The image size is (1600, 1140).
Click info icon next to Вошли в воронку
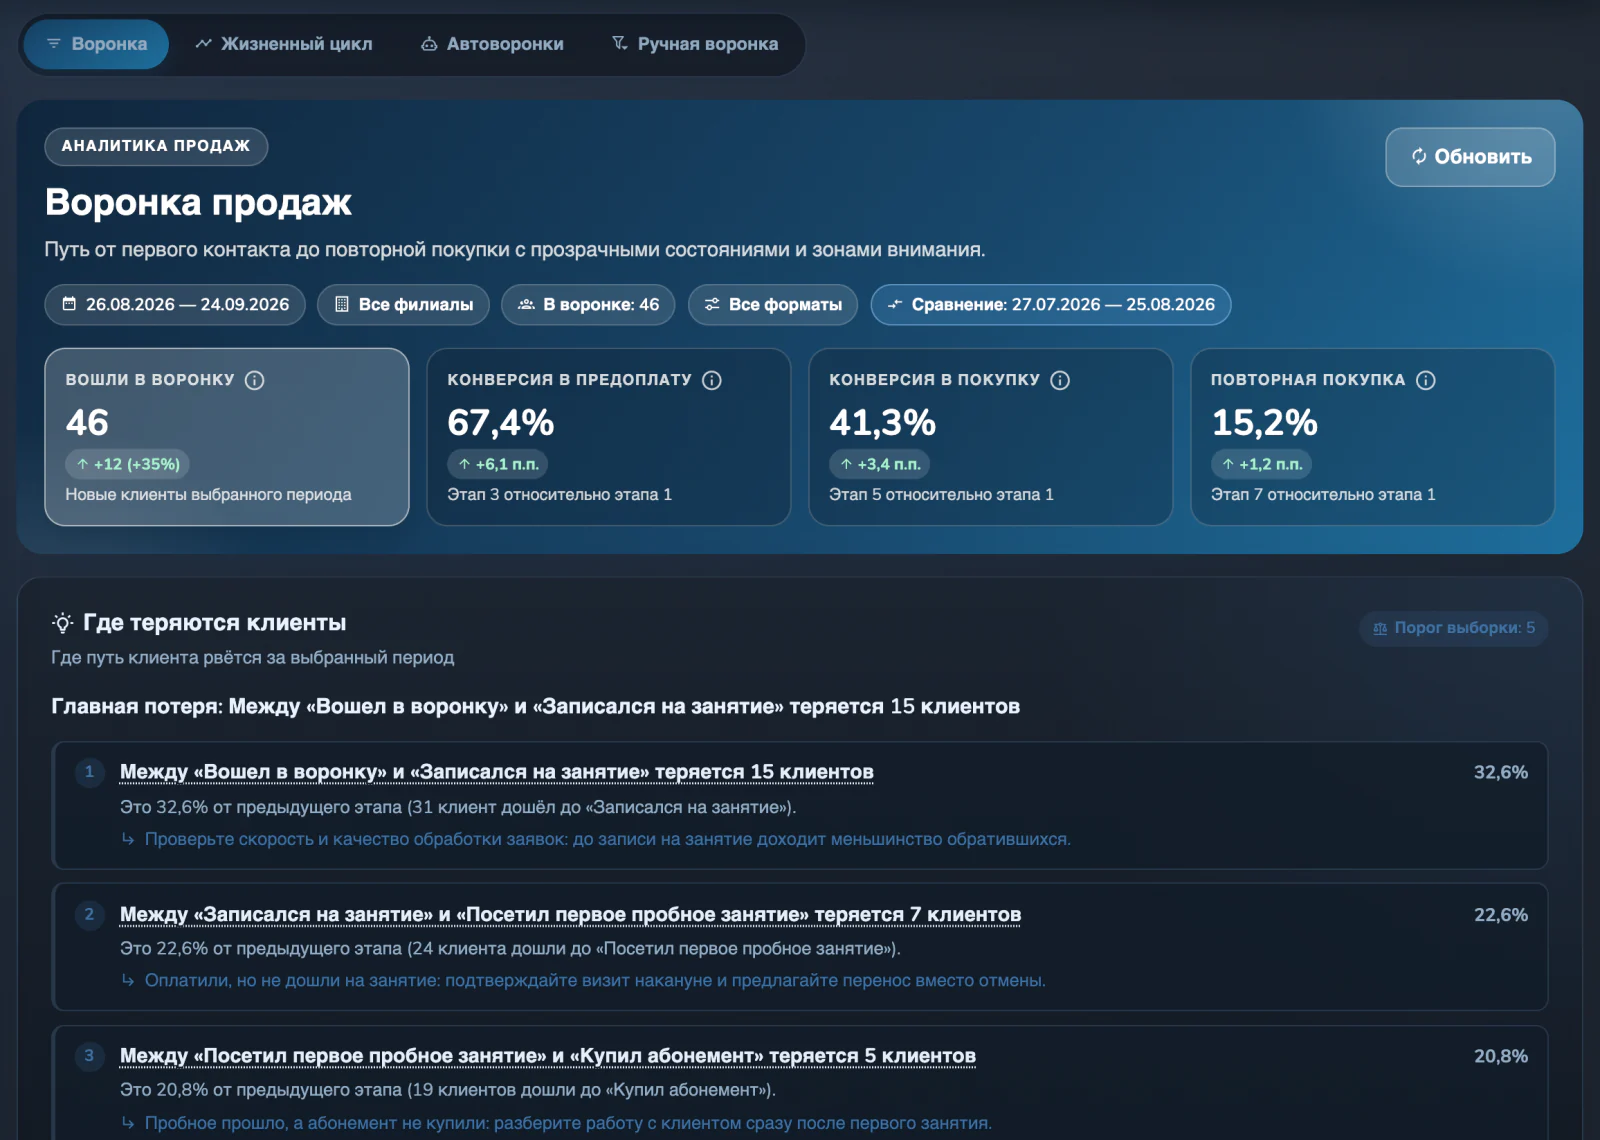(x=255, y=380)
